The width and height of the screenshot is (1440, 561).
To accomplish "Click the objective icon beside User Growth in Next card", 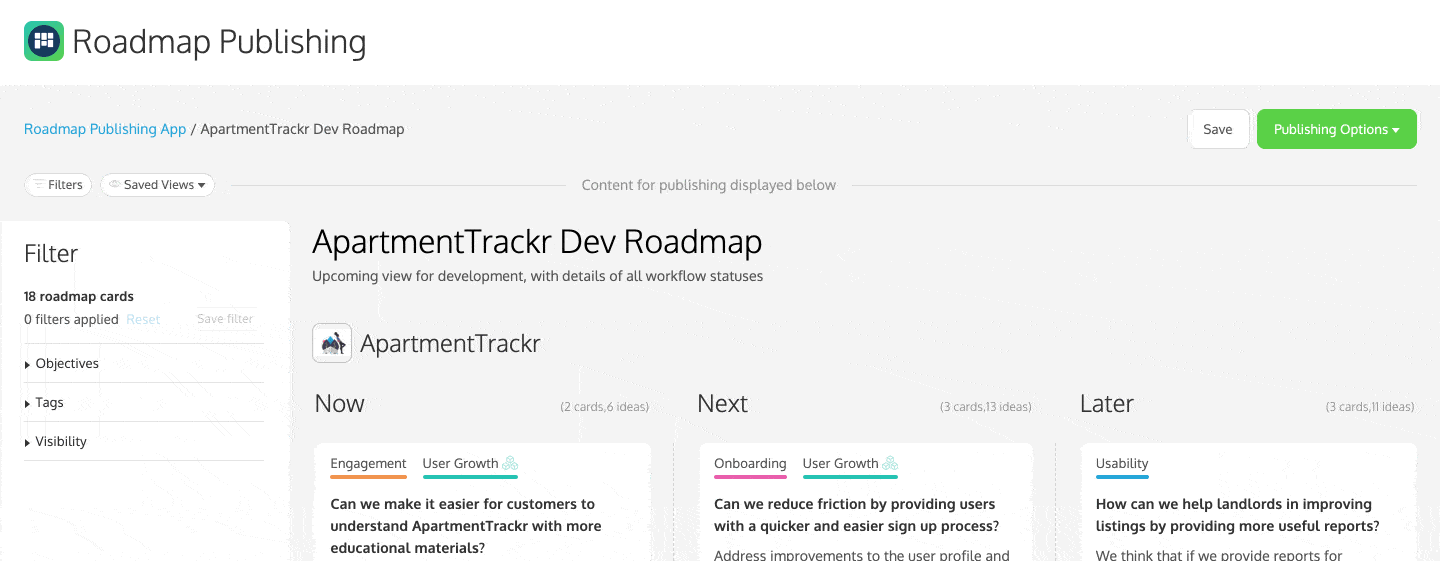I will coord(890,463).
